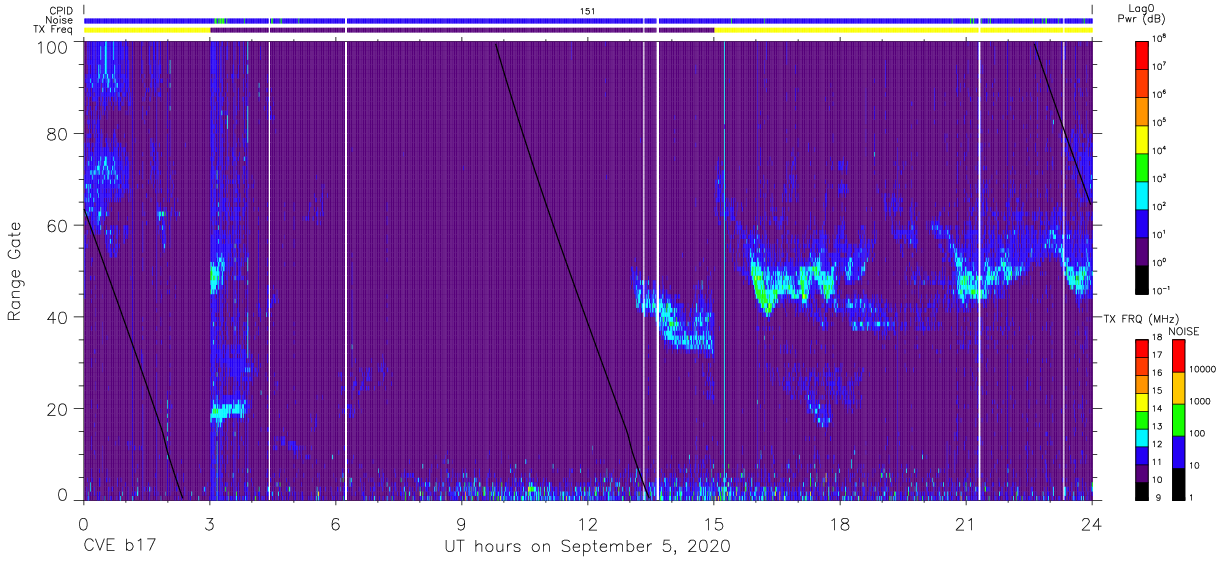The width and height of the screenshot is (1228, 567).
Task: Select the 'CVE b17' radar beam label
Action: tap(118, 547)
